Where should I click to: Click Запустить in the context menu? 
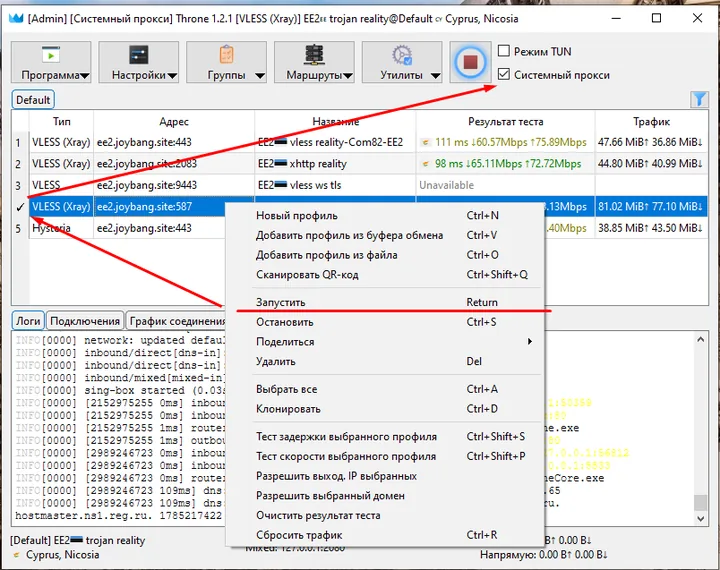(385, 302)
